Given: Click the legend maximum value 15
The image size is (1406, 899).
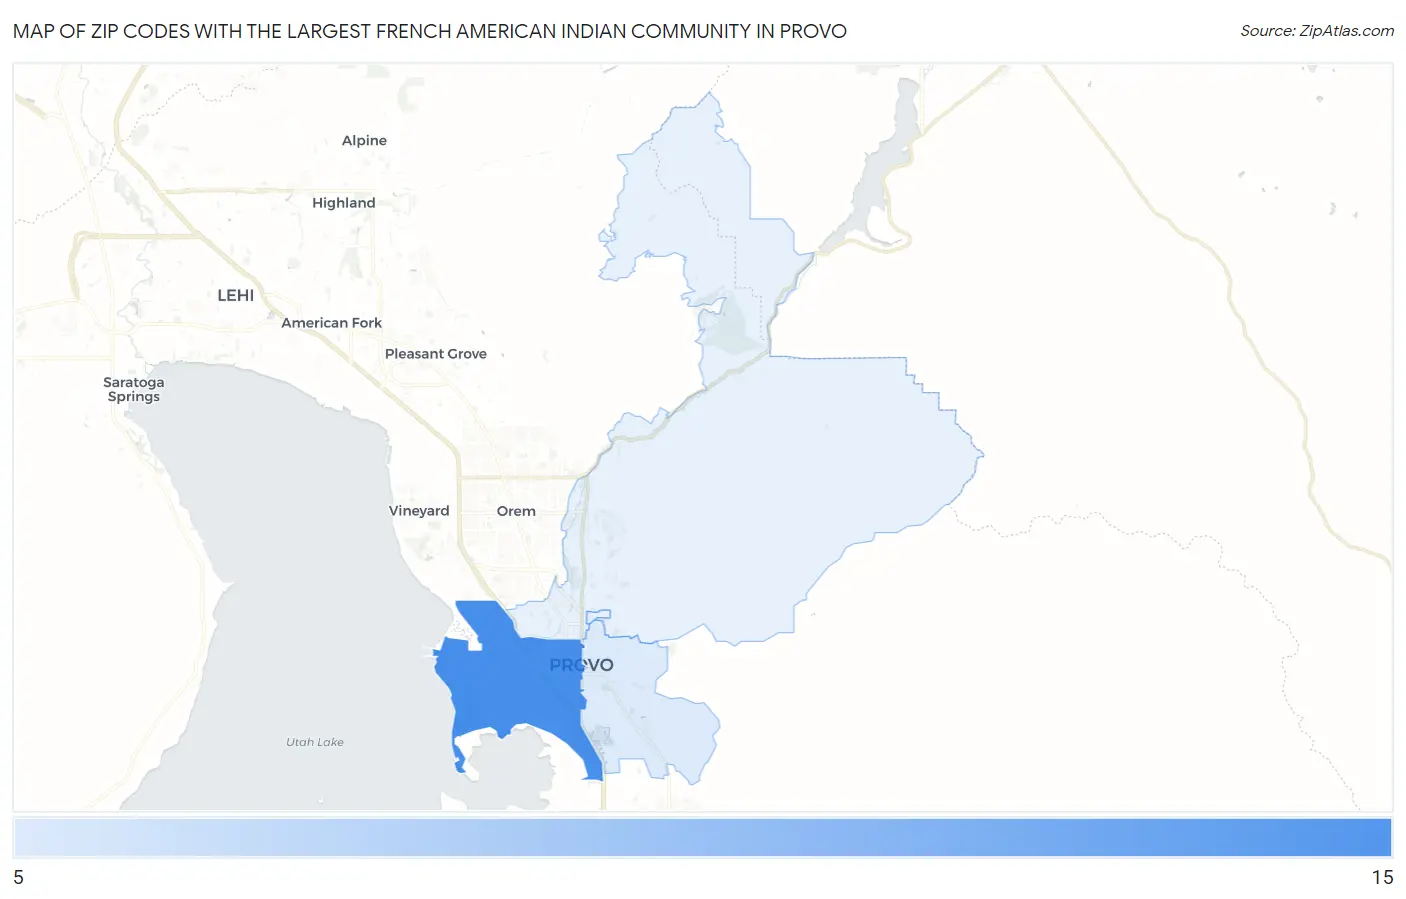Looking at the screenshot, I should pyautogui.click(x=1382, y=877).
